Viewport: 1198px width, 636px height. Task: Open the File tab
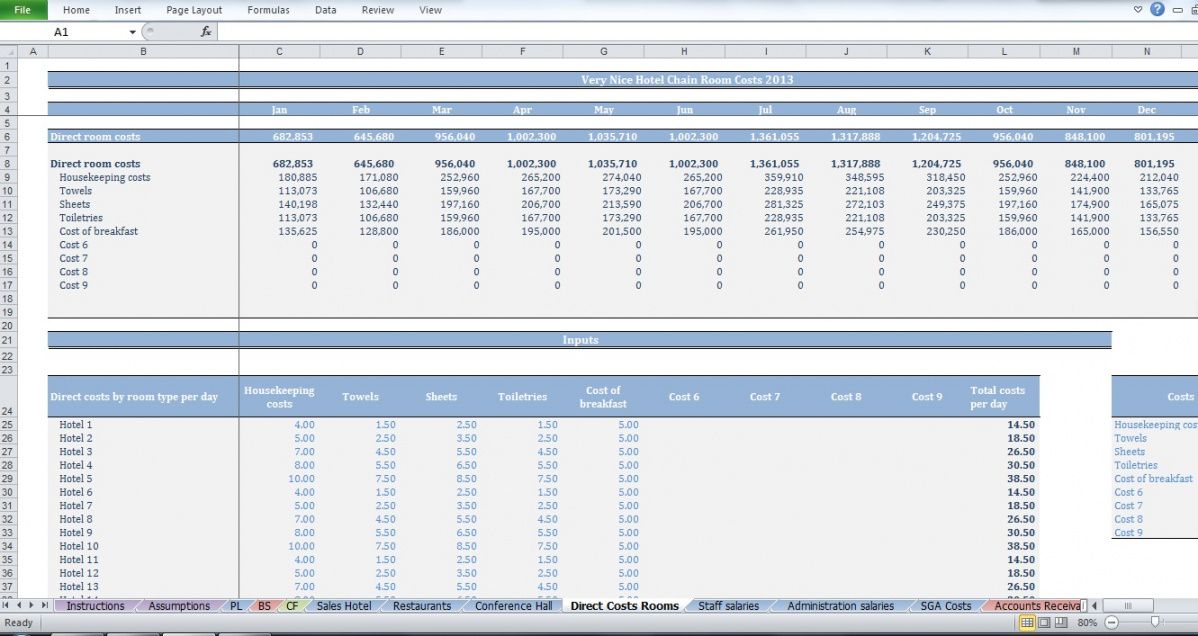[x=22, y=10]
